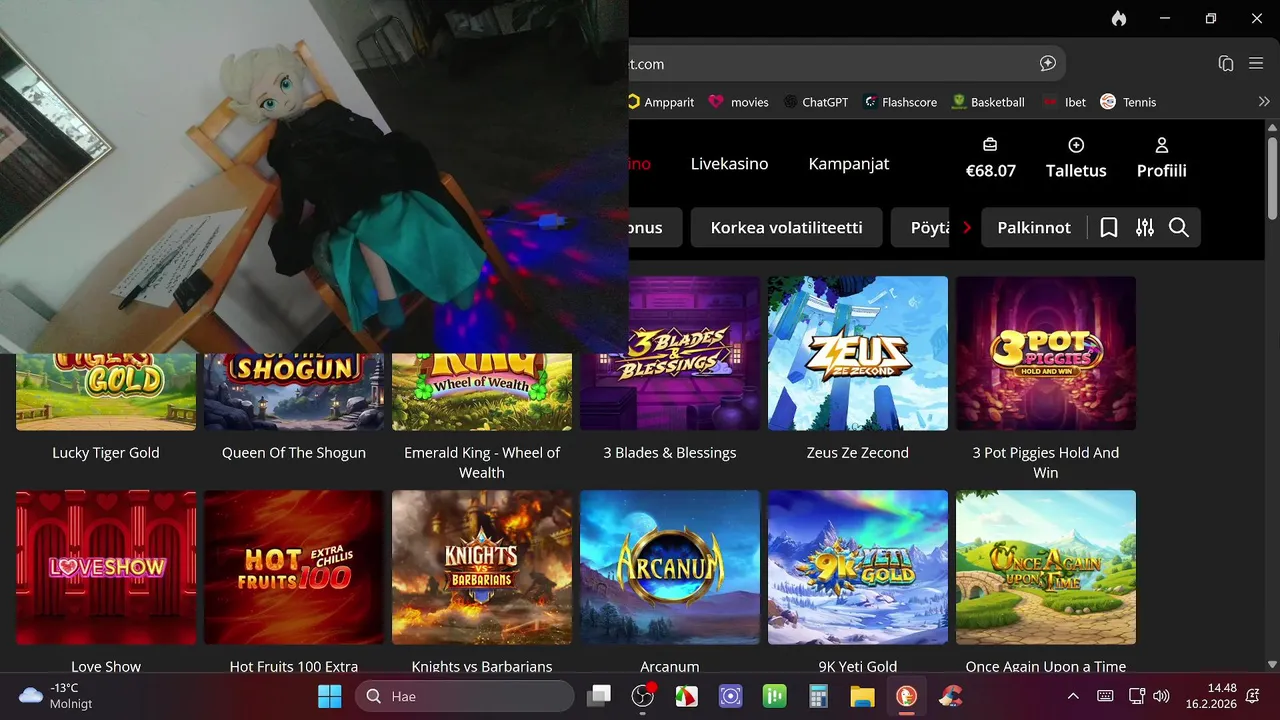Screen dimensions: 1280x720
Task: Open the Ibet bookmark
Action: pyautogui.click(x=1064, y=102)
